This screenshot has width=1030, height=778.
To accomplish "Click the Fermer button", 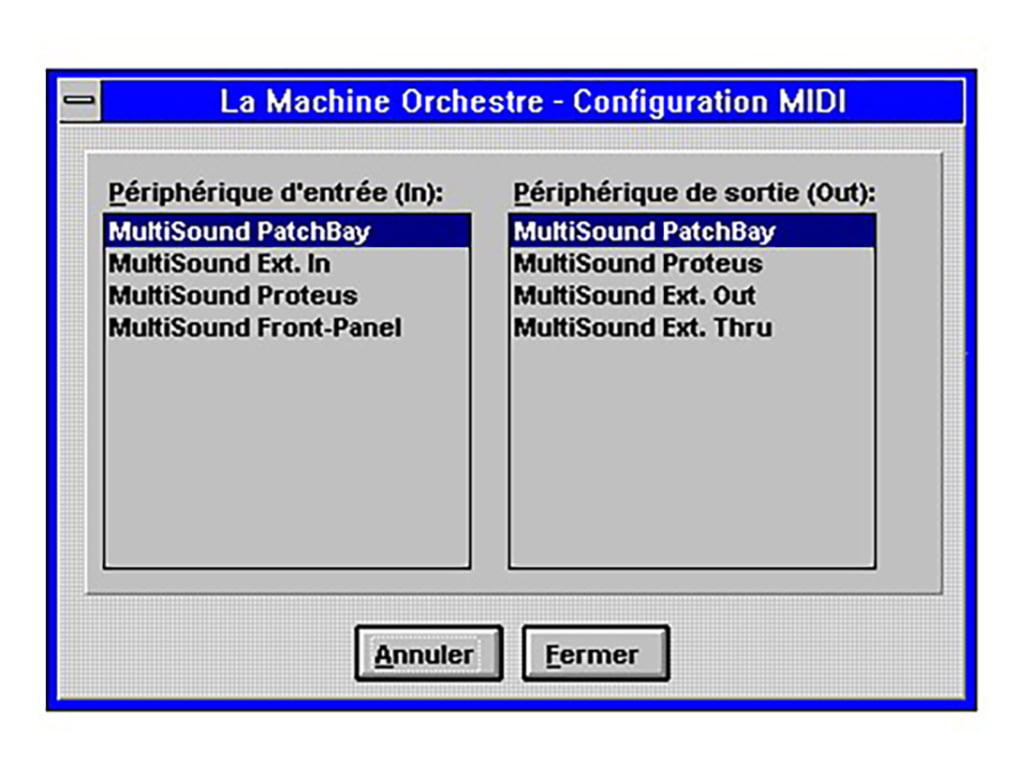I will click(596, 653).
